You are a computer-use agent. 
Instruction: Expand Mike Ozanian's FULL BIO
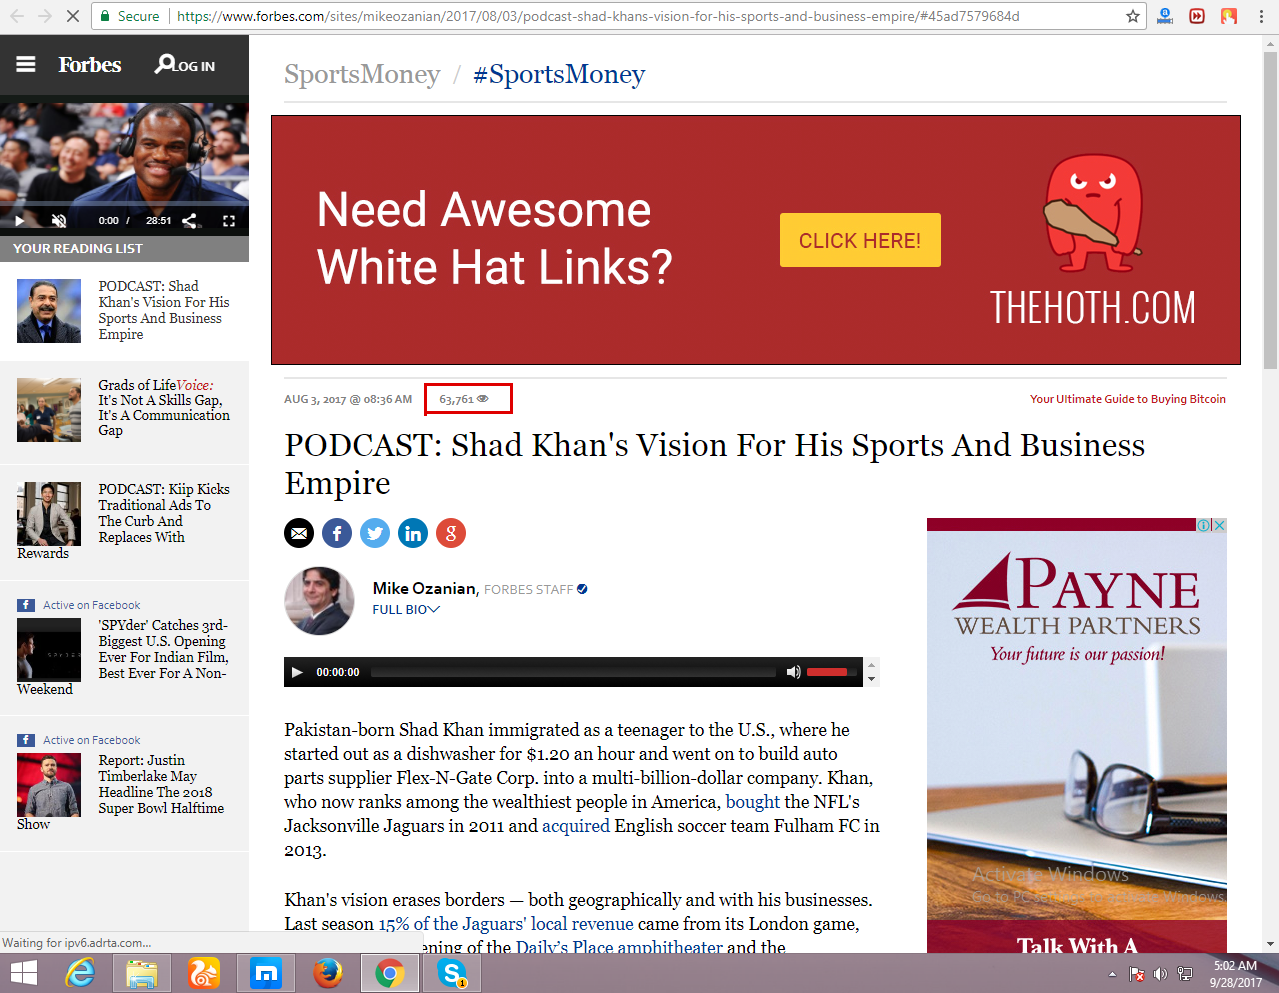click(x=406, y=609)
